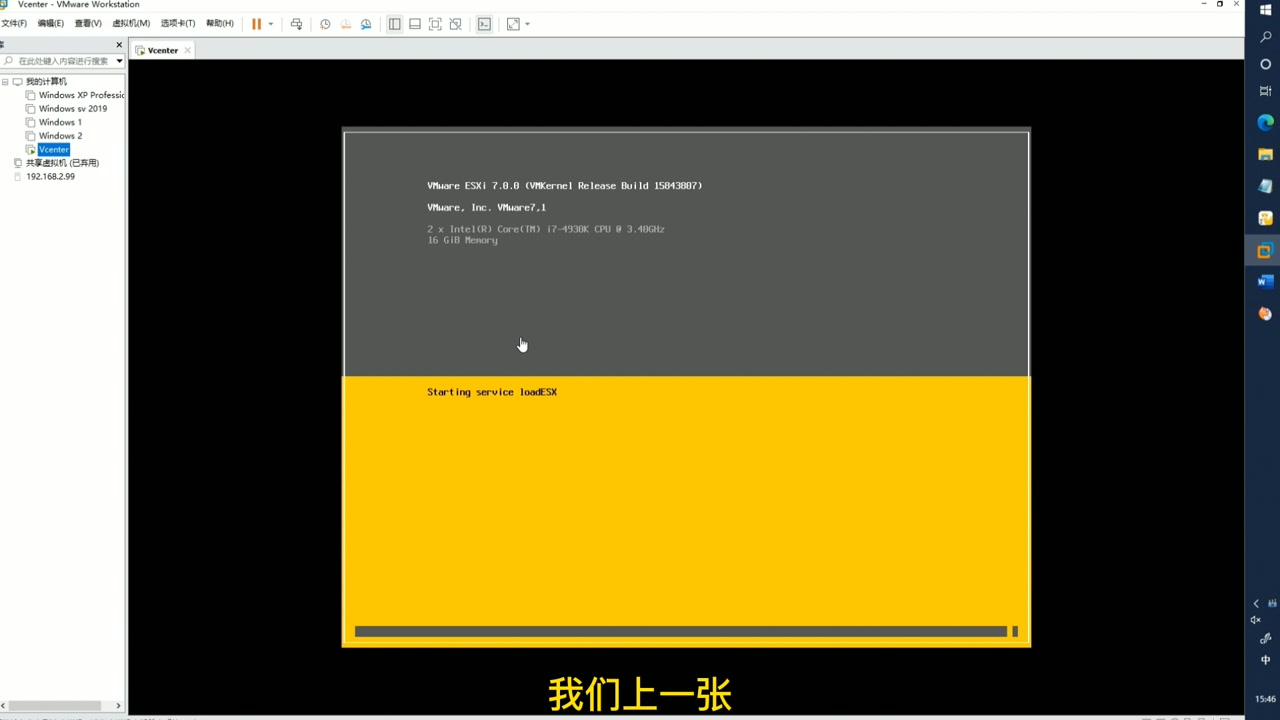The width and height of the screenshot is (1280, 720).
Task: Open the 帮助(H) menu
Action: pos(220,23)
